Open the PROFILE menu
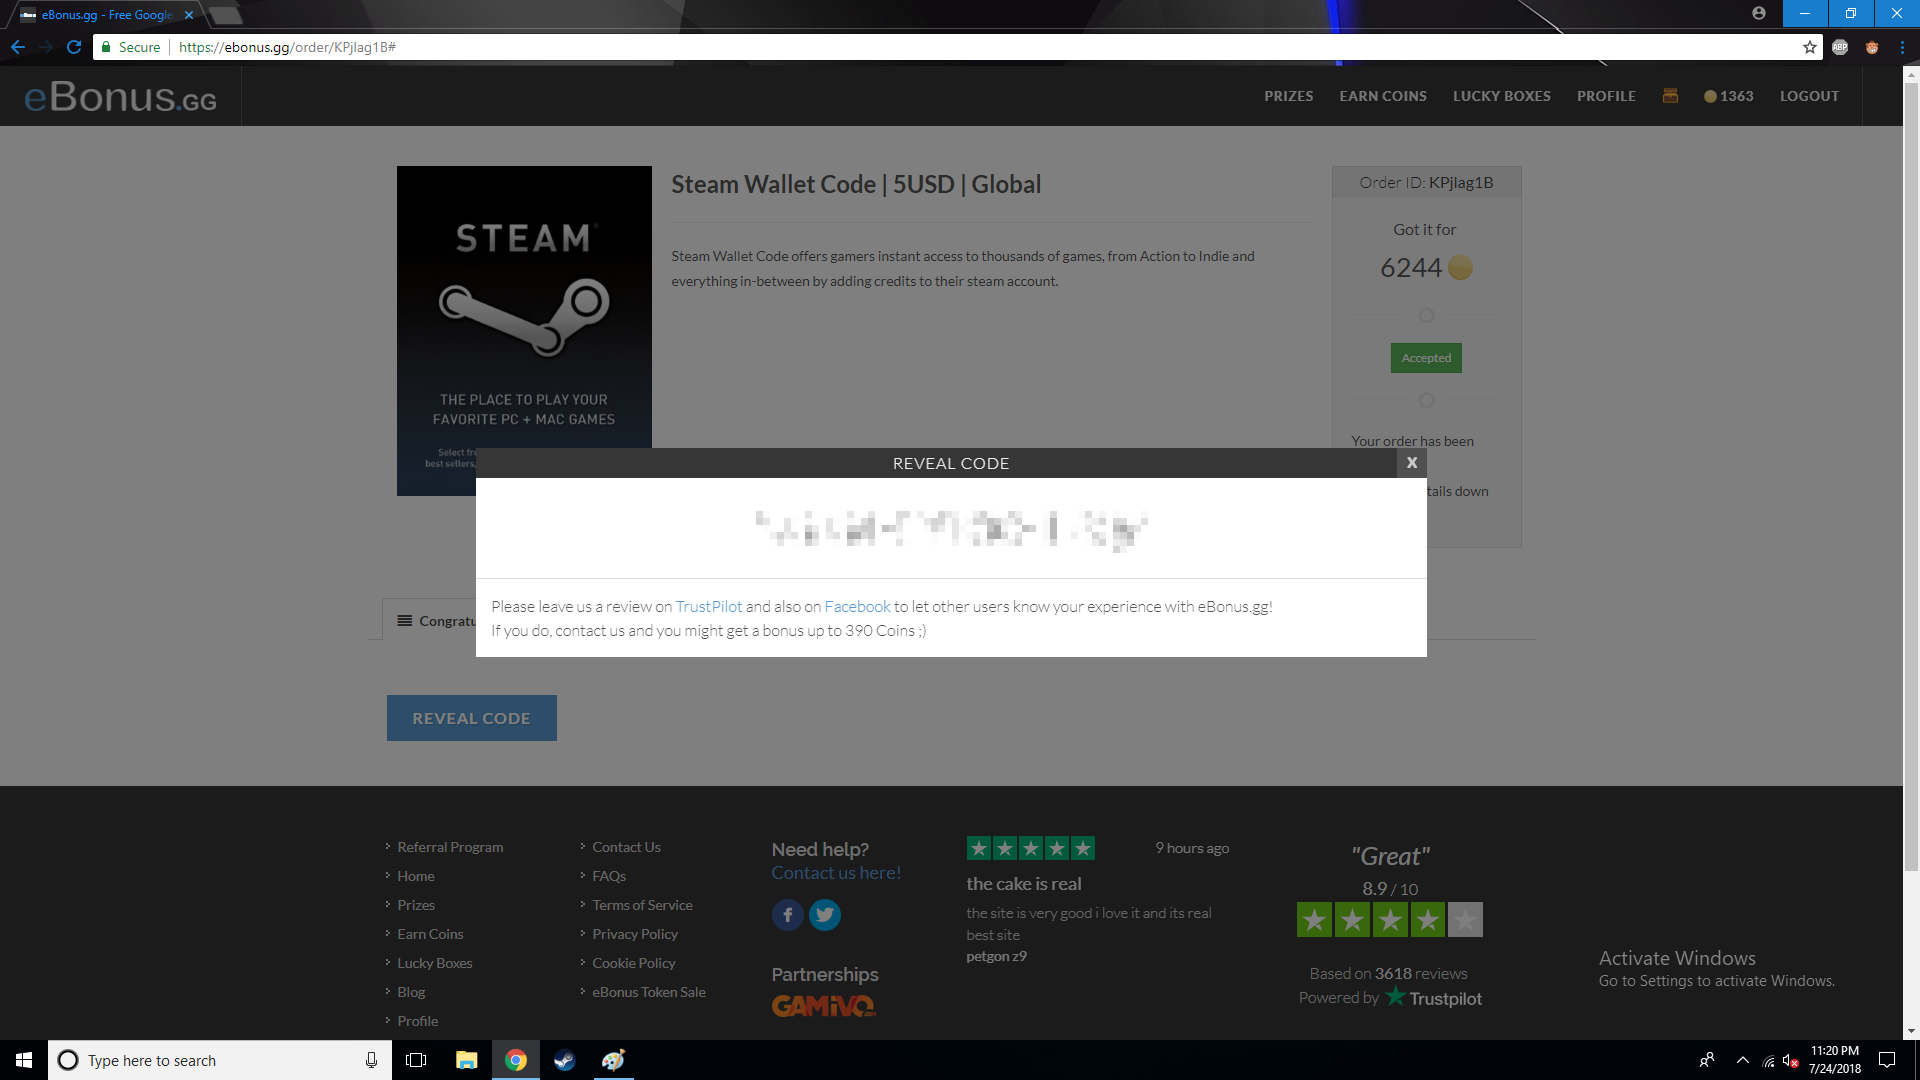1920x1080 pixels. (1606, 96)
